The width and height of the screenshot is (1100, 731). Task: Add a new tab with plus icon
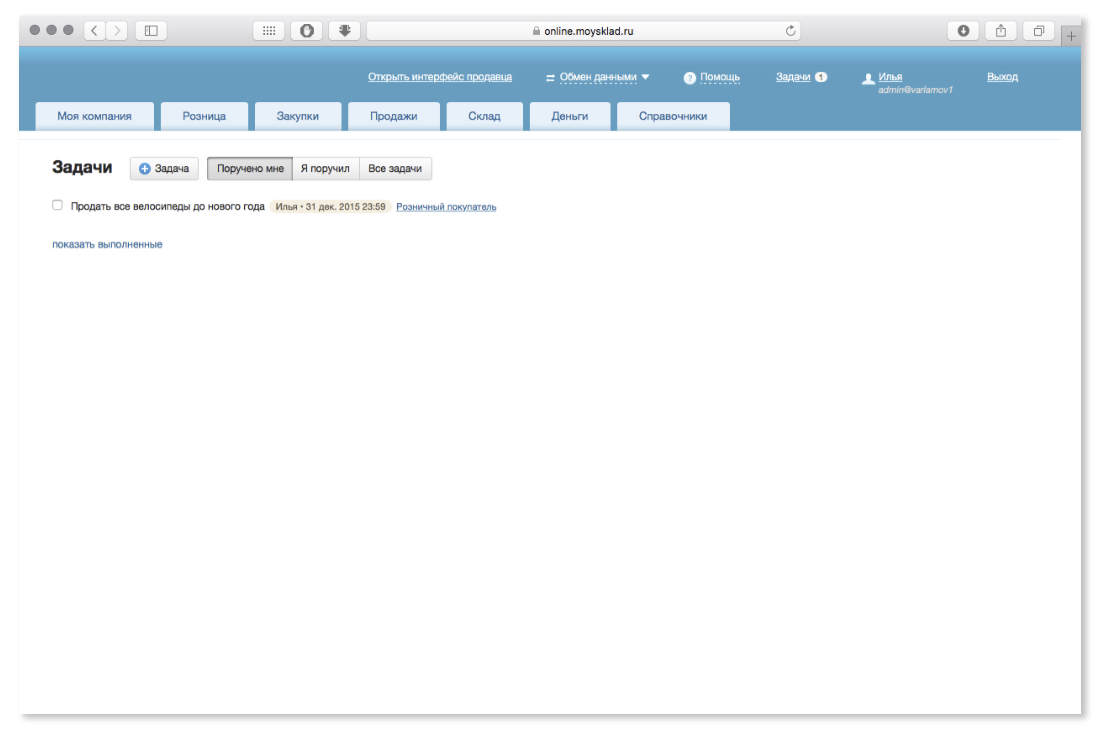[x=1071, y=36]
